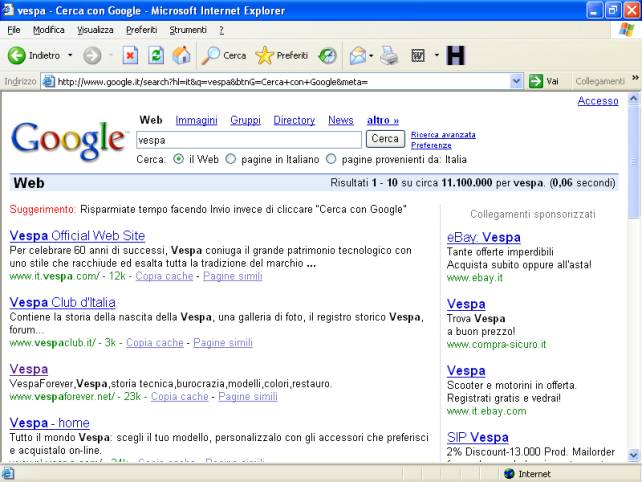
Task: Open the File menu
Action: click(14, 30)
